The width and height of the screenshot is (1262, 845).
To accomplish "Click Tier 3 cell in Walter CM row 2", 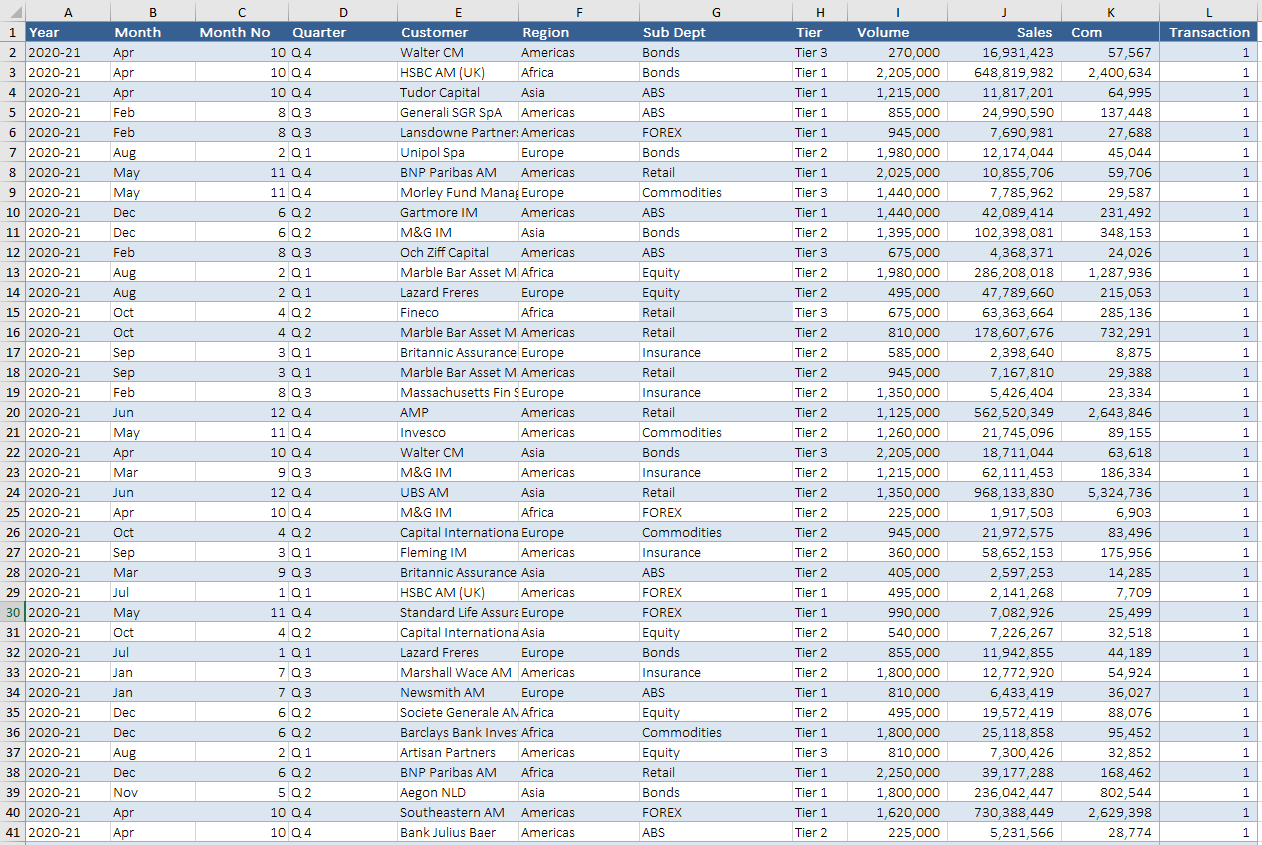I will tap(819, 52).
